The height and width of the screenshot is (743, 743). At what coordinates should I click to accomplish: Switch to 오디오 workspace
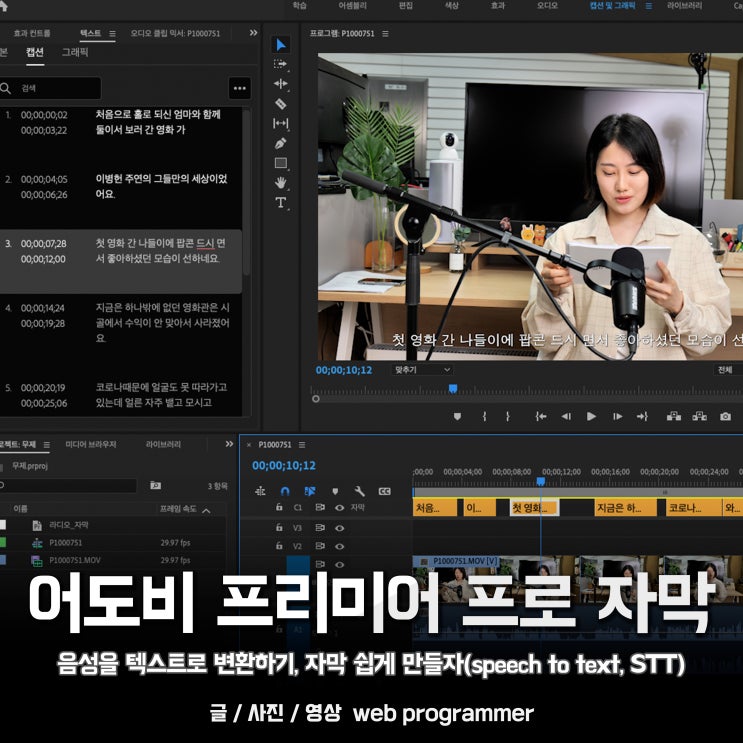pos(547,6)
